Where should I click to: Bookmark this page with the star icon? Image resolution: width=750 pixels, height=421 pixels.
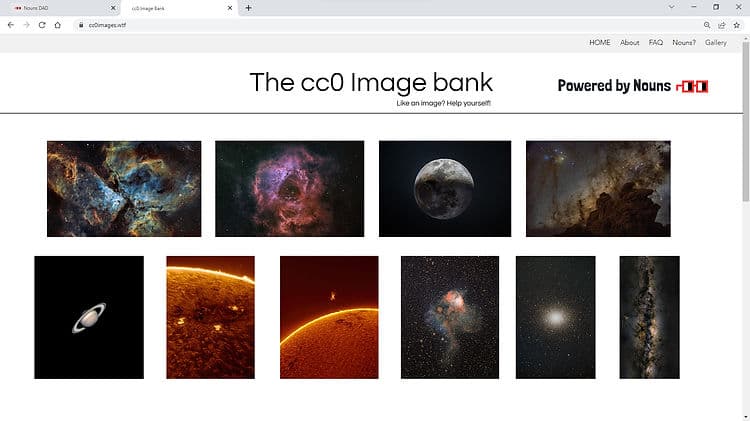pyautogui.click(x=737, y=25)
